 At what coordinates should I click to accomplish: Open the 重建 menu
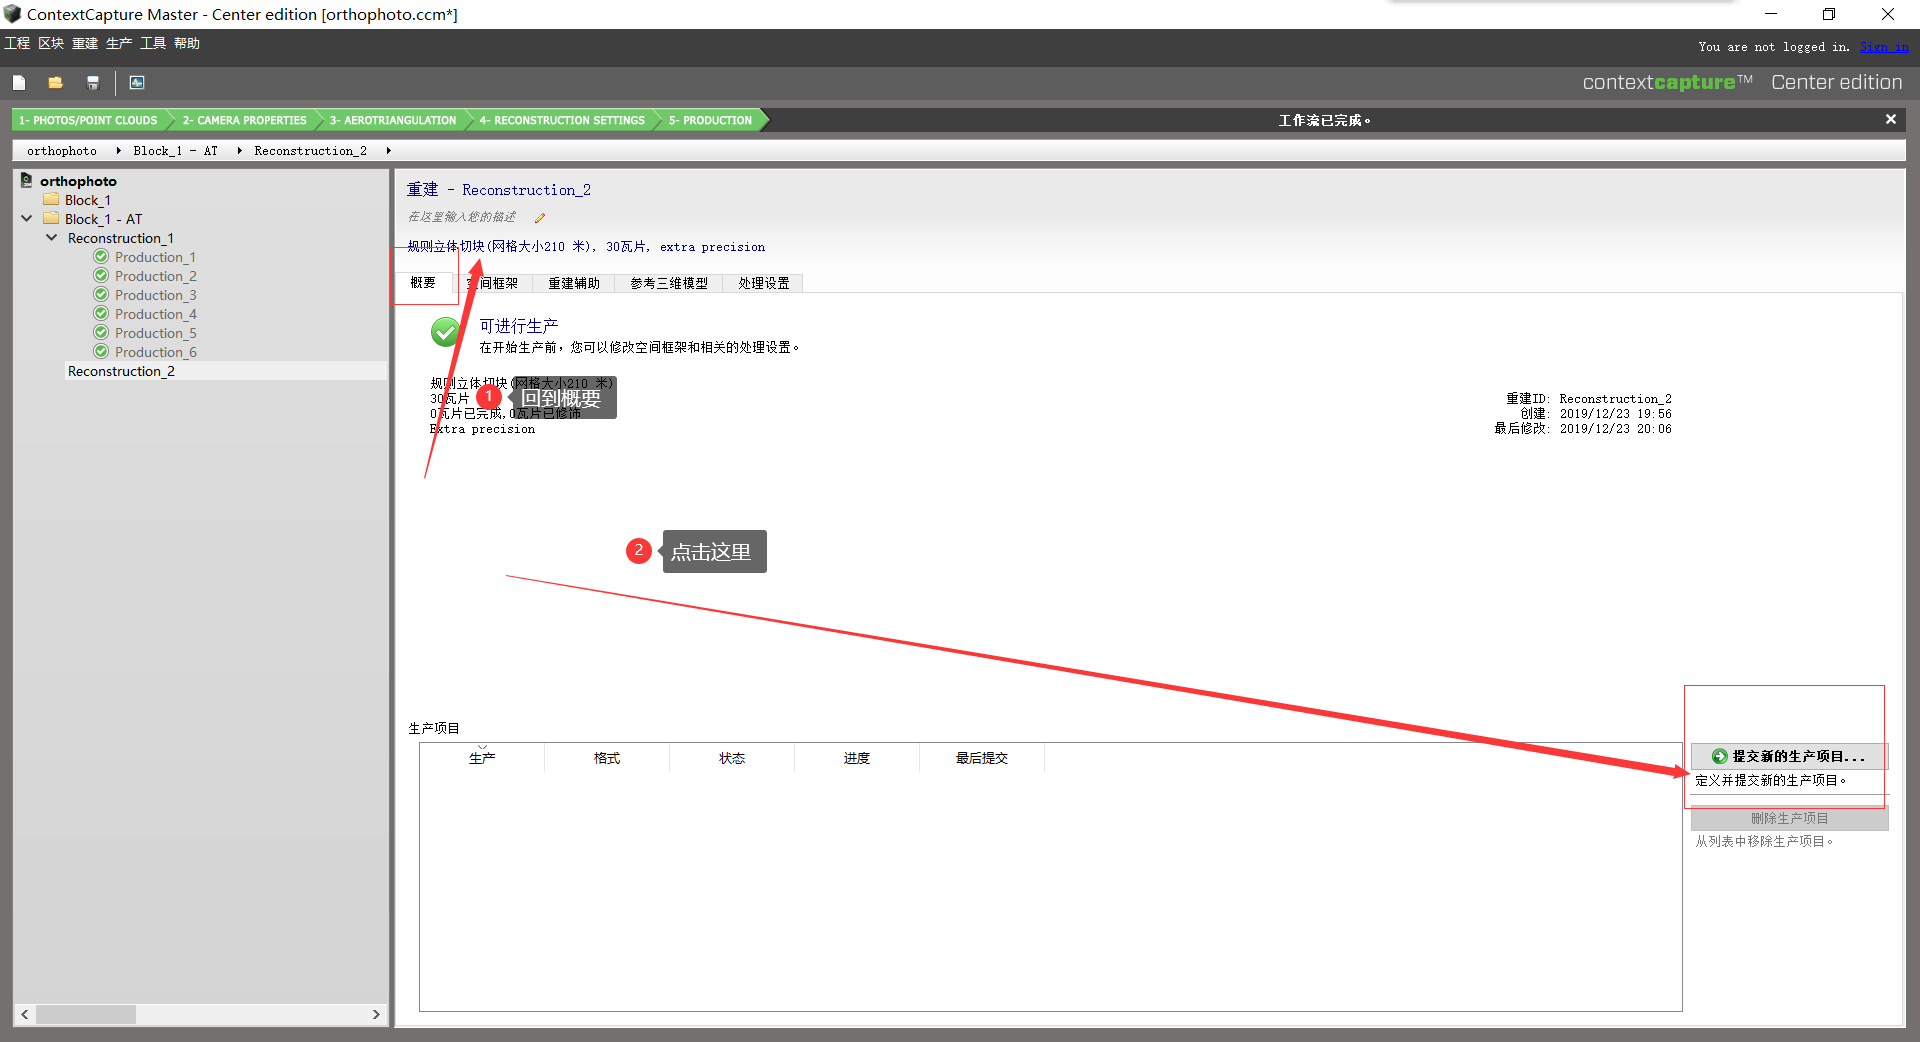(x=85, y=43)
